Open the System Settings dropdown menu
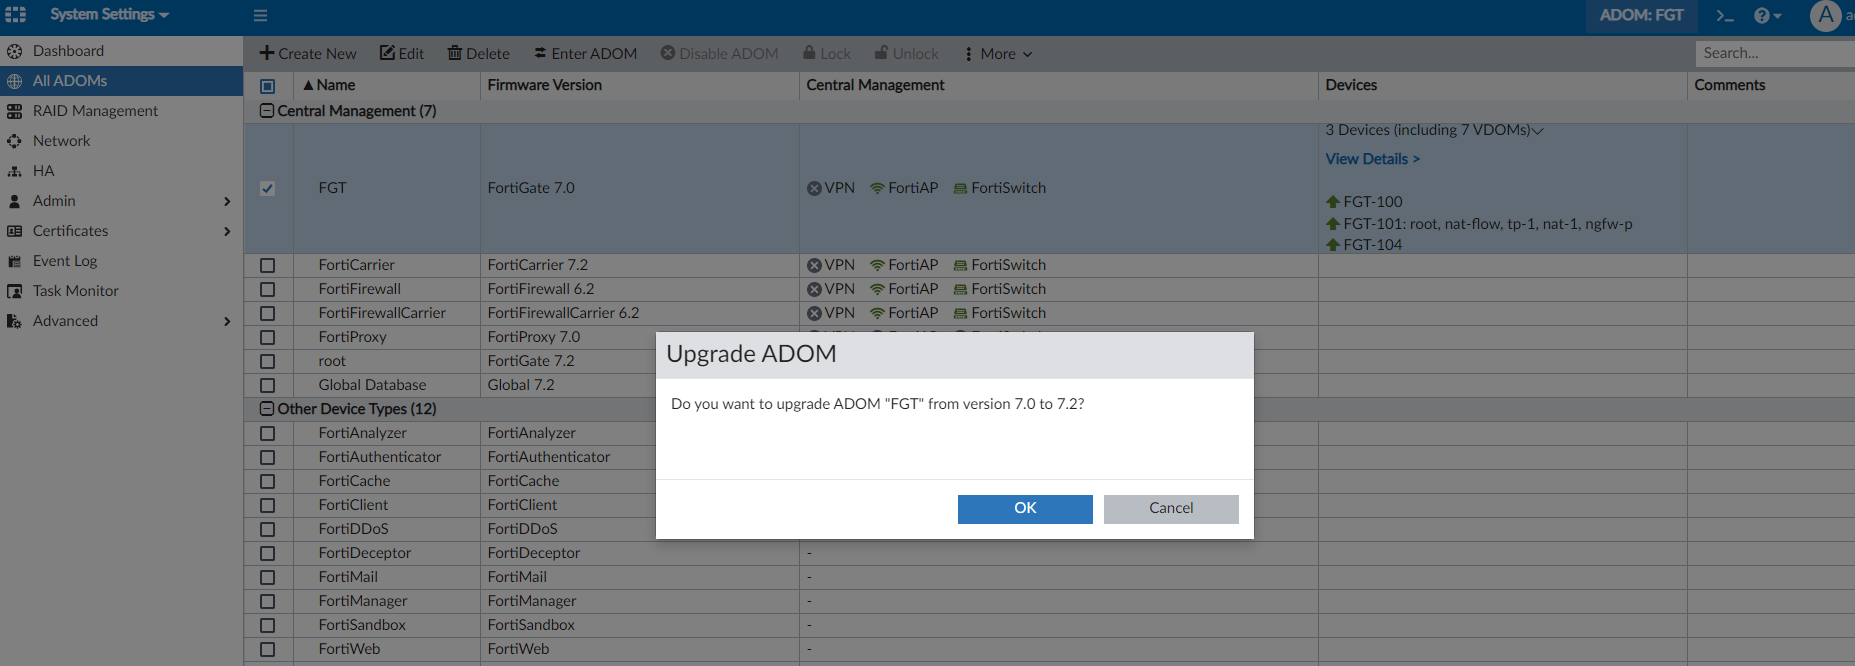The height and width of the screenshot is (666, 1855). pos(109,15)
